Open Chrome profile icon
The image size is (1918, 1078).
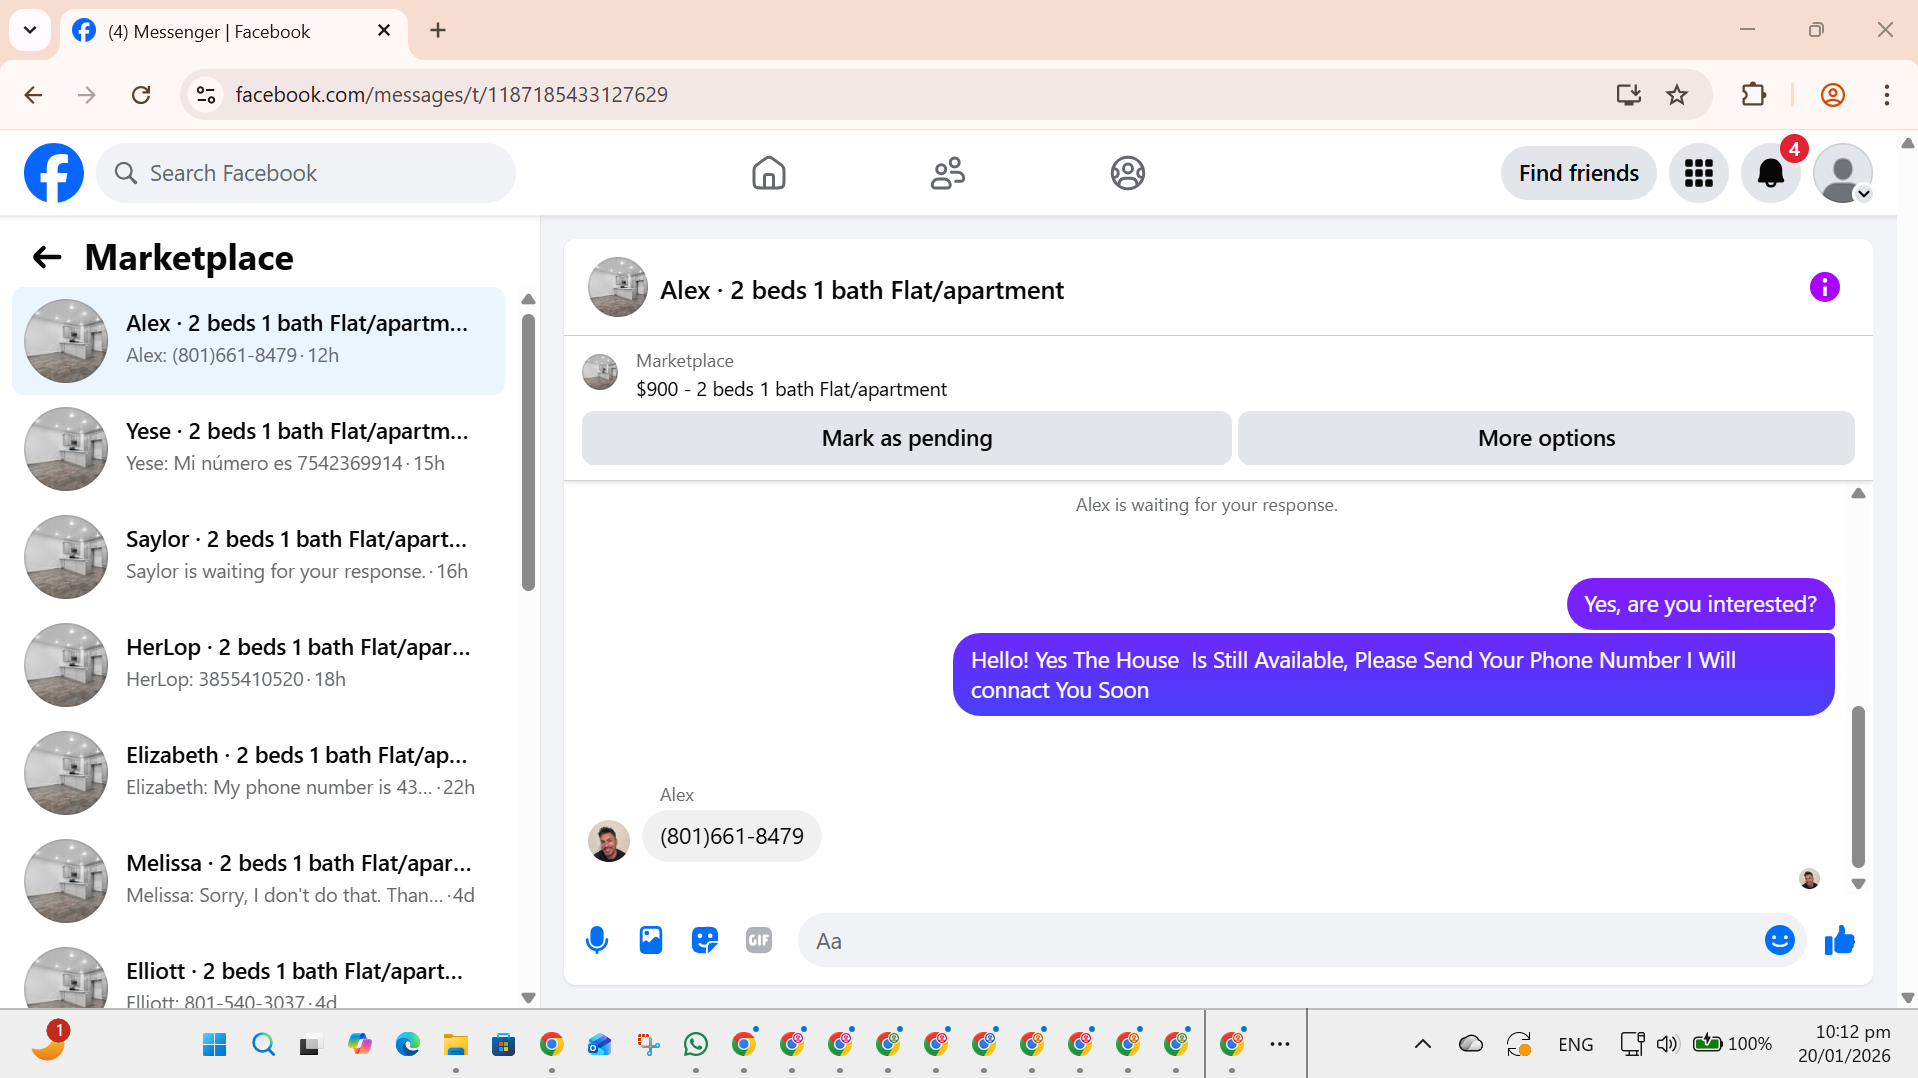[1832, 95]
